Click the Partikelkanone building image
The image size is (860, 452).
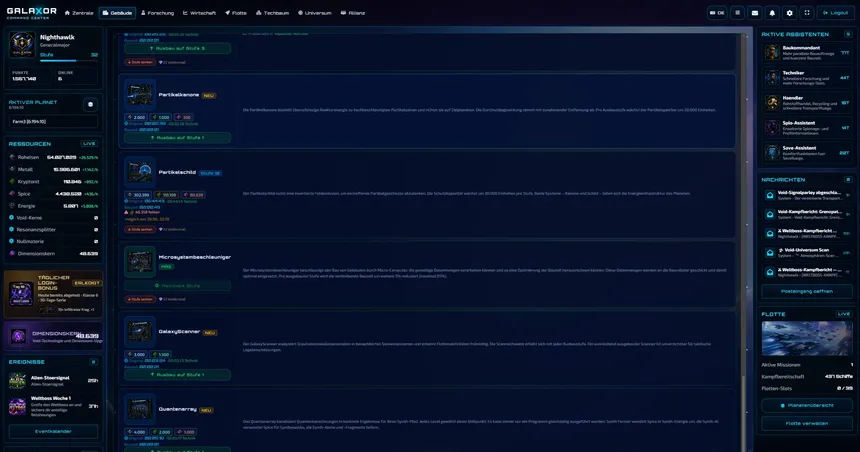tap(140, 94)
